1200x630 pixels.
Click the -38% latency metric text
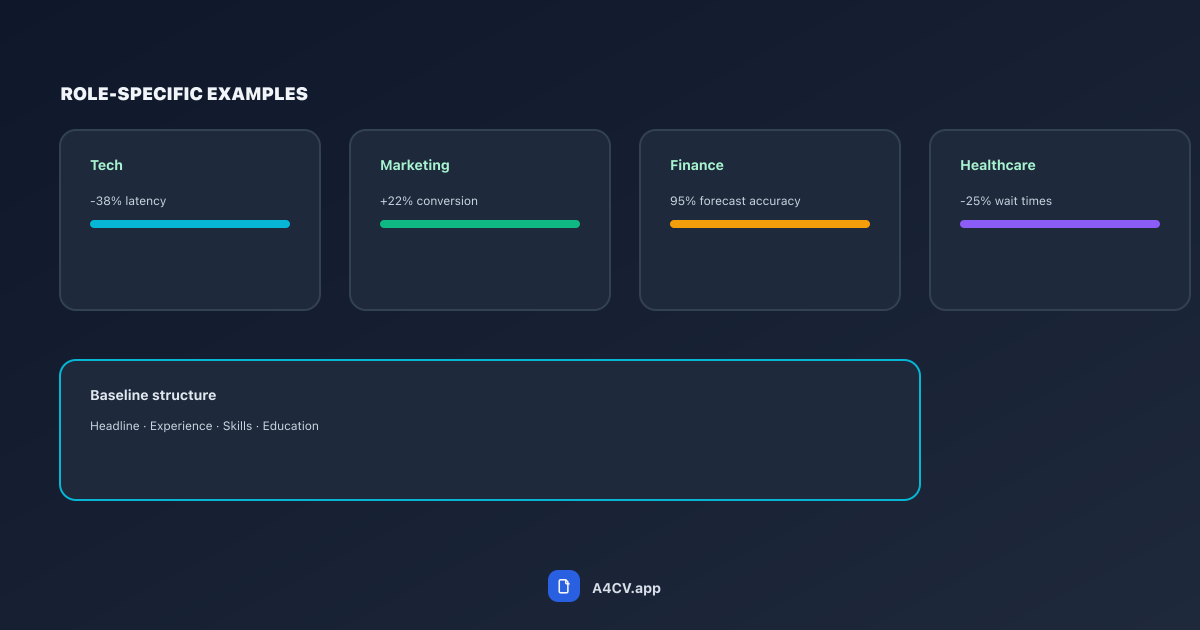point(128,201)
